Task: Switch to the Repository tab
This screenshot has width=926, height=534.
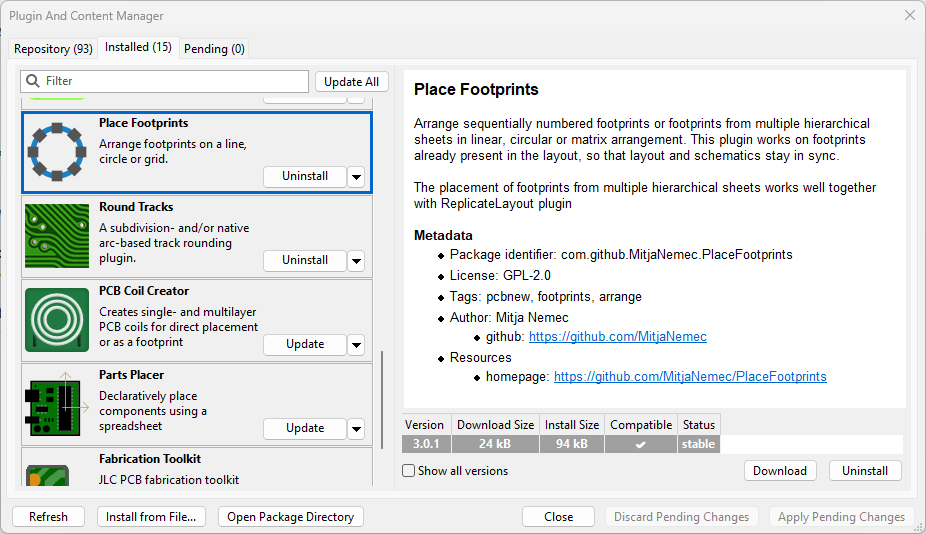Action: pos(53,48)
